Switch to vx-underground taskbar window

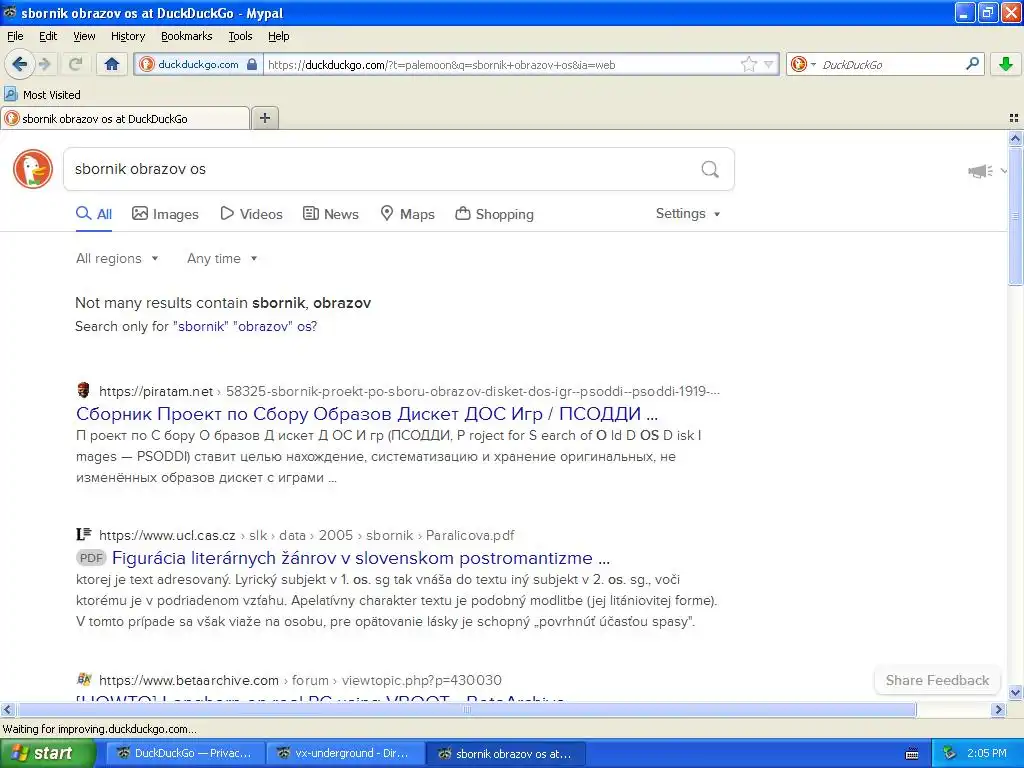[345, 753]
